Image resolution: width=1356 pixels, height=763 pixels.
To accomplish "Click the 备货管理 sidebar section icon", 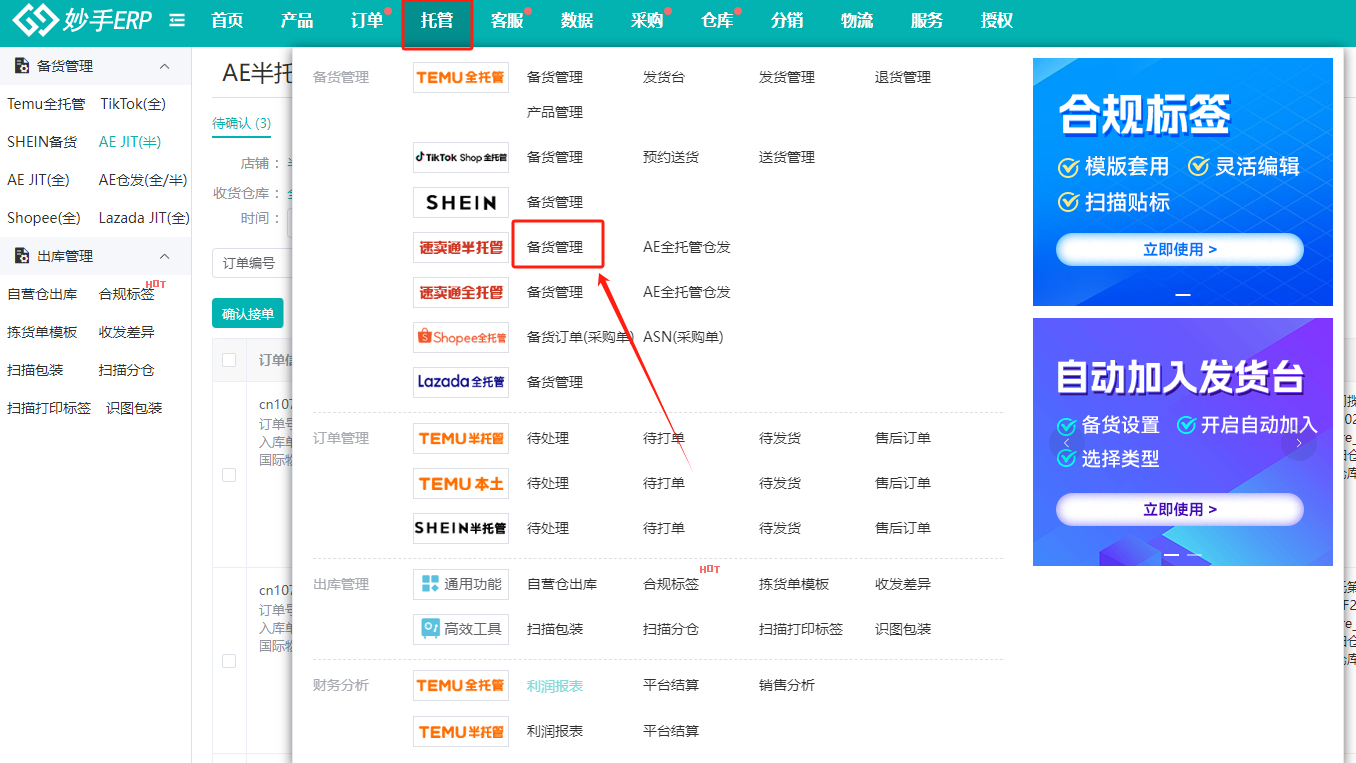I will [x=22, y=66].
